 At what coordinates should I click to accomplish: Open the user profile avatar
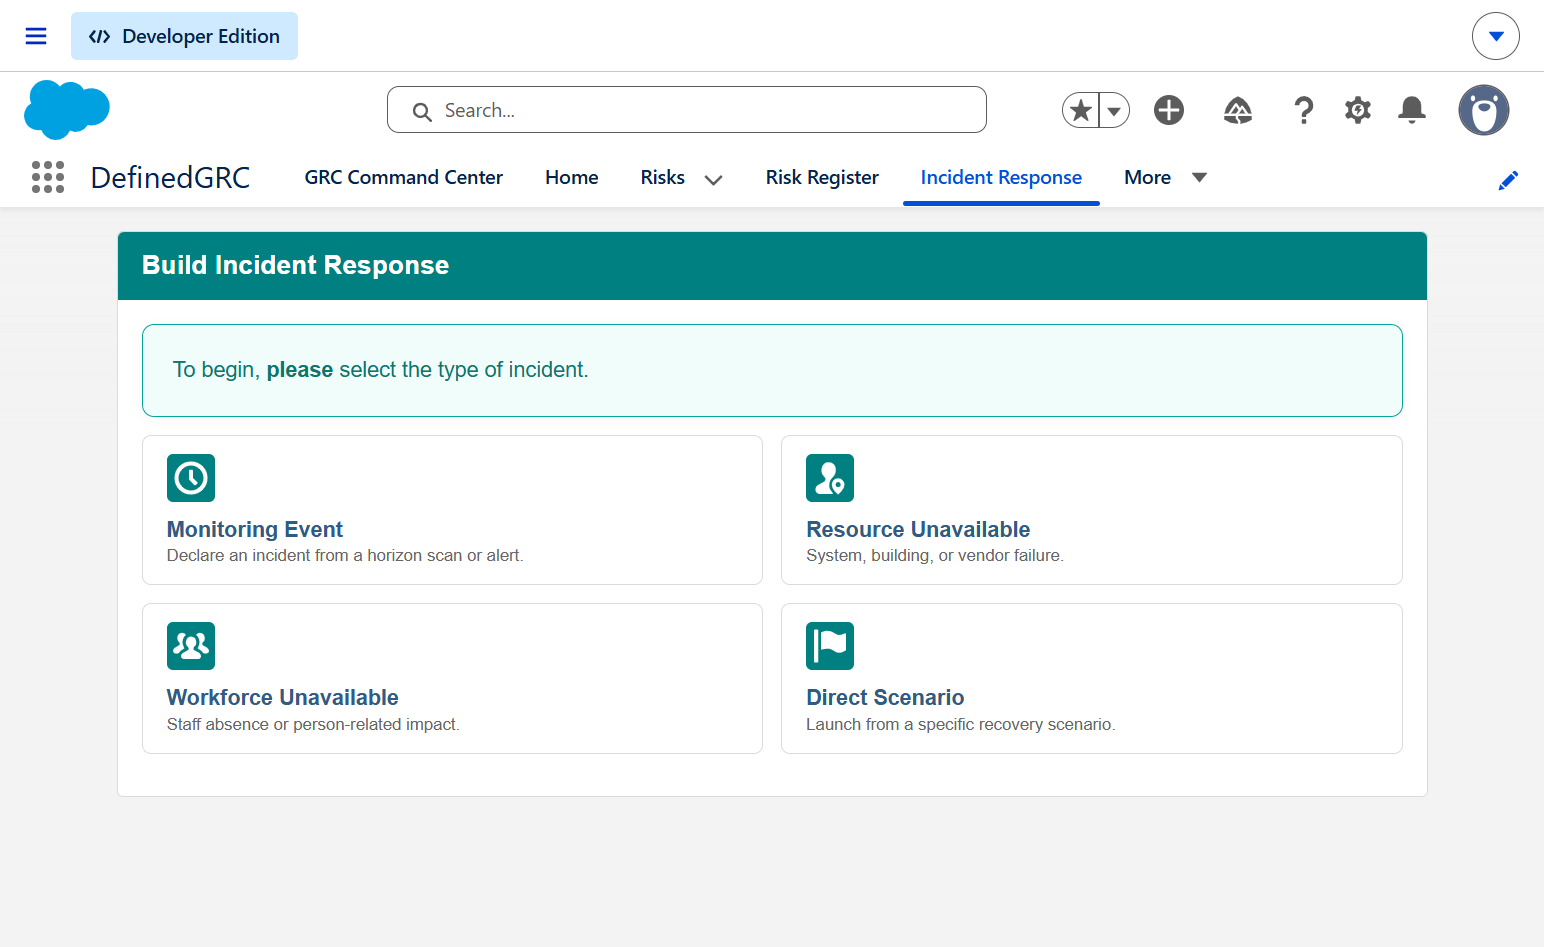[x=1484, y=110]
